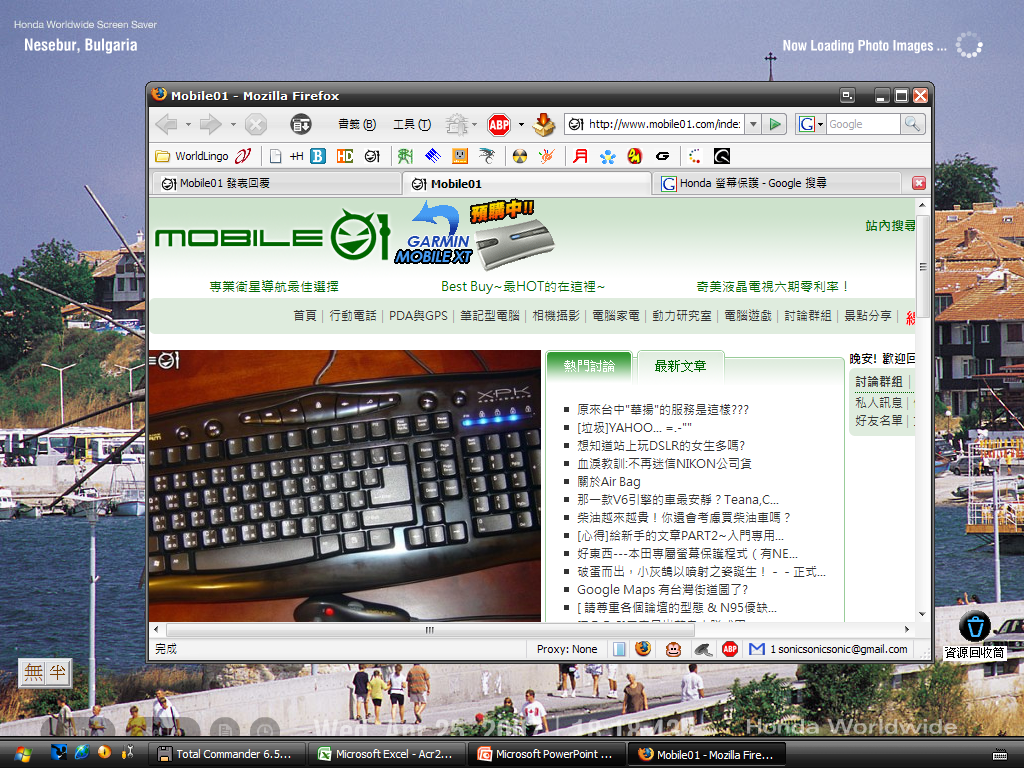Click the forward arrow navigation button

211,124
